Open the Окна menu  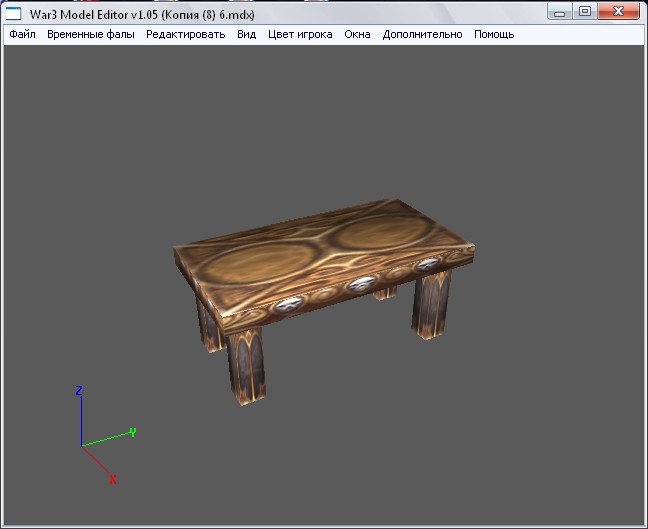tap(357, 34)
